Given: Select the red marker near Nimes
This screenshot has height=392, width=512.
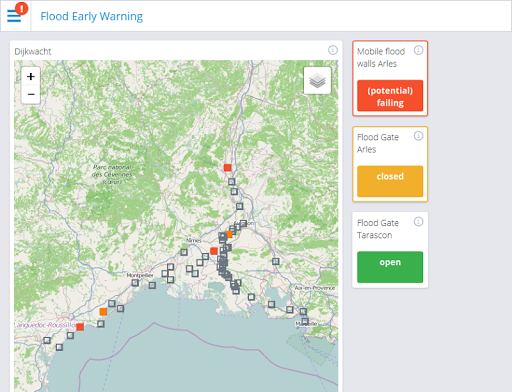Looking at the screenshot, I should point(214,251).
